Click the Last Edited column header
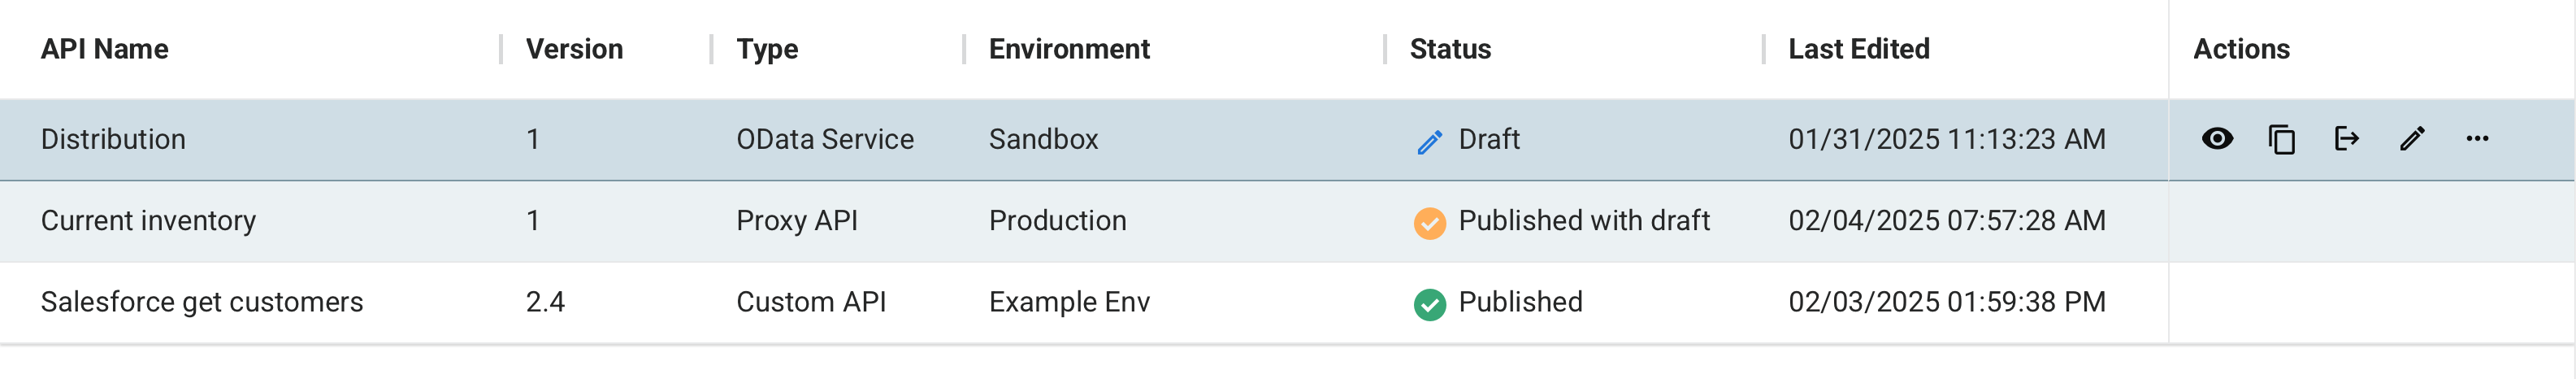The image size is (2576, 379). pos(1859,49)
